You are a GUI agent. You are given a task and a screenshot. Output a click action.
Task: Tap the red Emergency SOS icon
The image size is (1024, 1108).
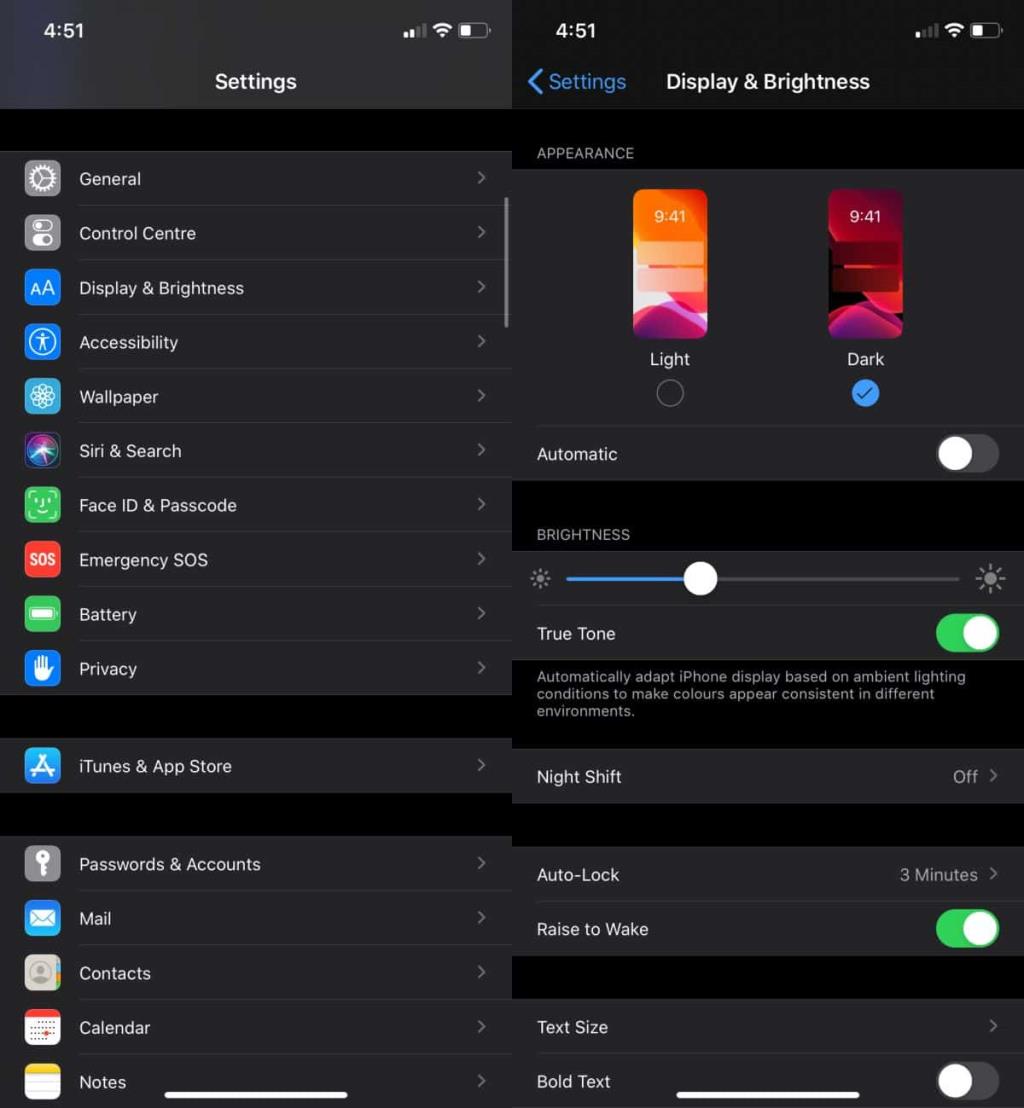41,559
